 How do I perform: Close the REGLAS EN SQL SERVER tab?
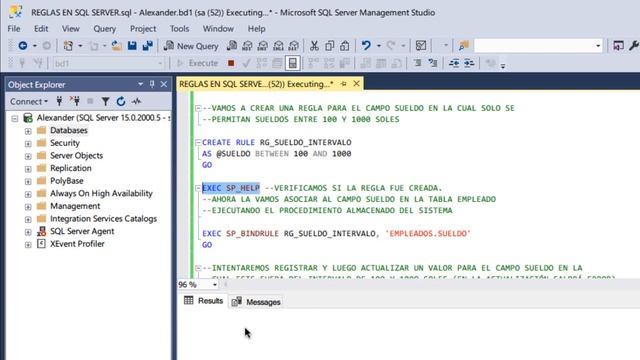pyautogui.click(x=356, y=84)
